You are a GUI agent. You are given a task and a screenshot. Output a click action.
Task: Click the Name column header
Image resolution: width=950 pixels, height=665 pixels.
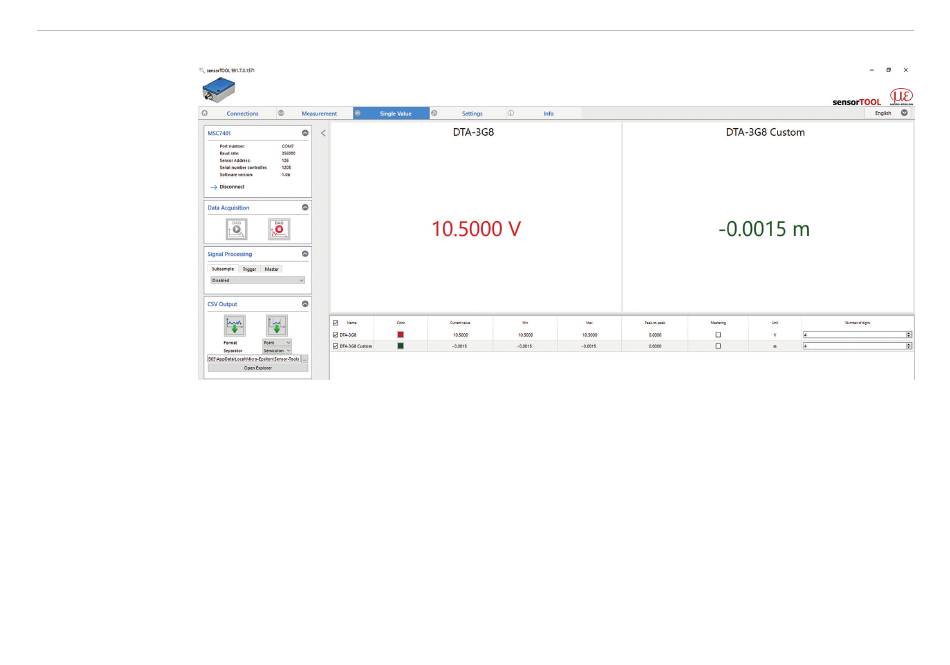coord(351,323)
